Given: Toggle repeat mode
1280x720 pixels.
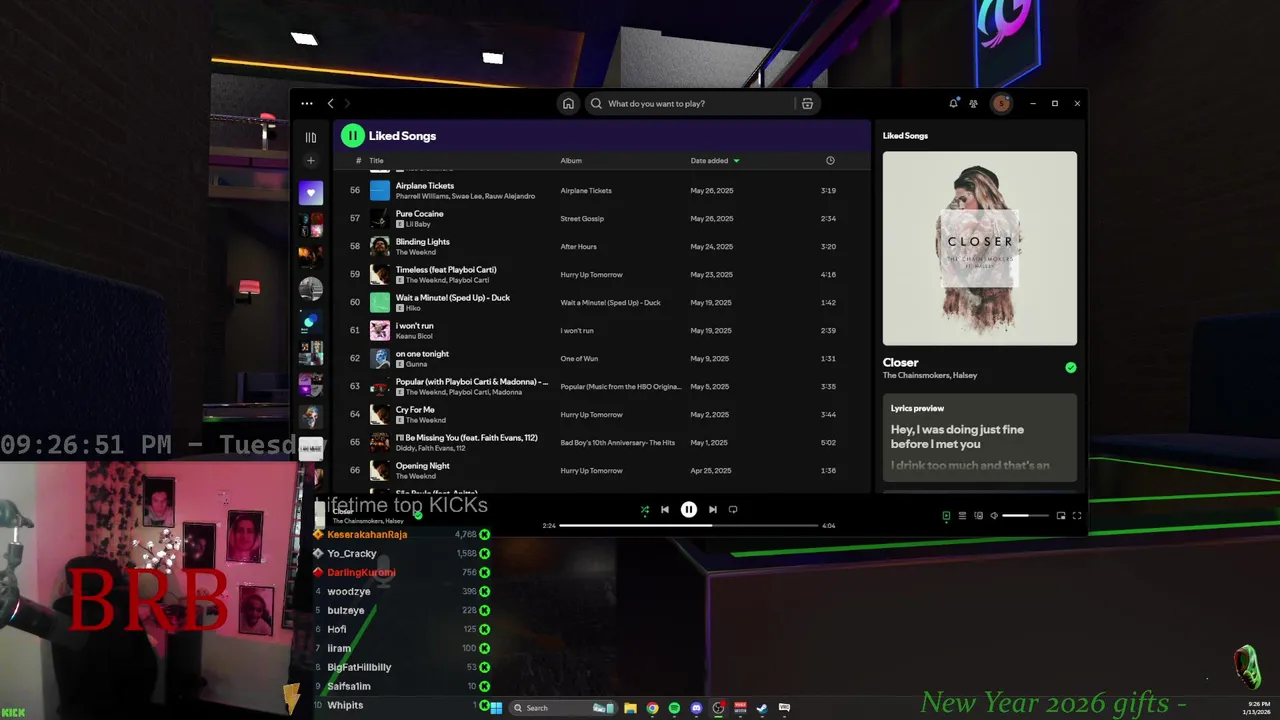Looking at the screenshot, I should pos(733,510).
